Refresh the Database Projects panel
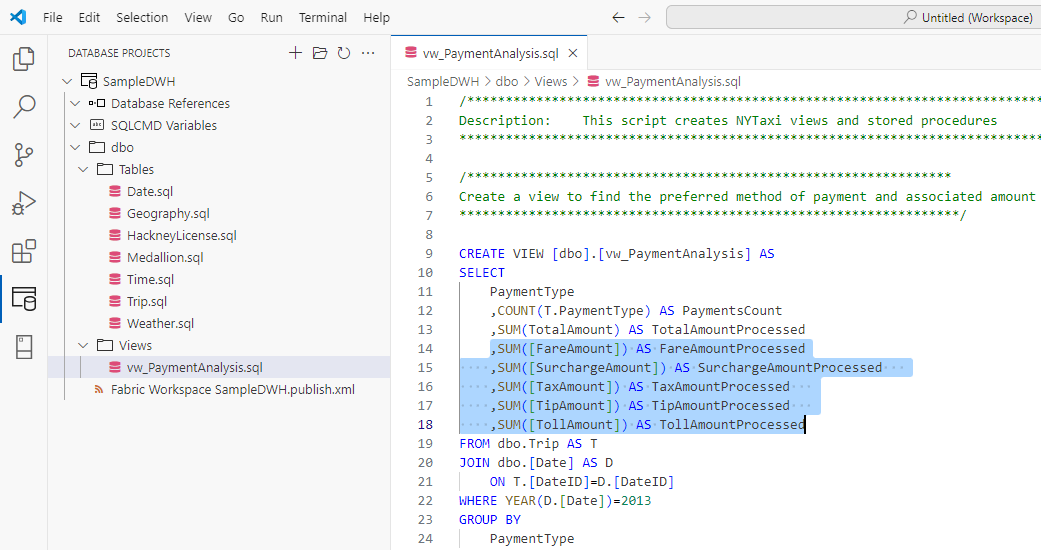The height and width of the screenshot is (550, 1041). tap(343, 53)
